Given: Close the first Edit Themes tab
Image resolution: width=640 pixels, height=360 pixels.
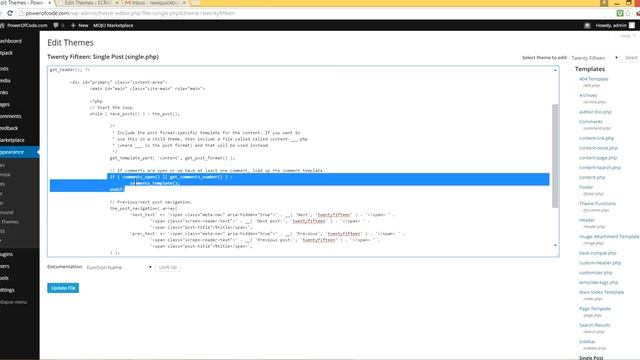Looking at the screenshot, I should click(x=51, y=3).
